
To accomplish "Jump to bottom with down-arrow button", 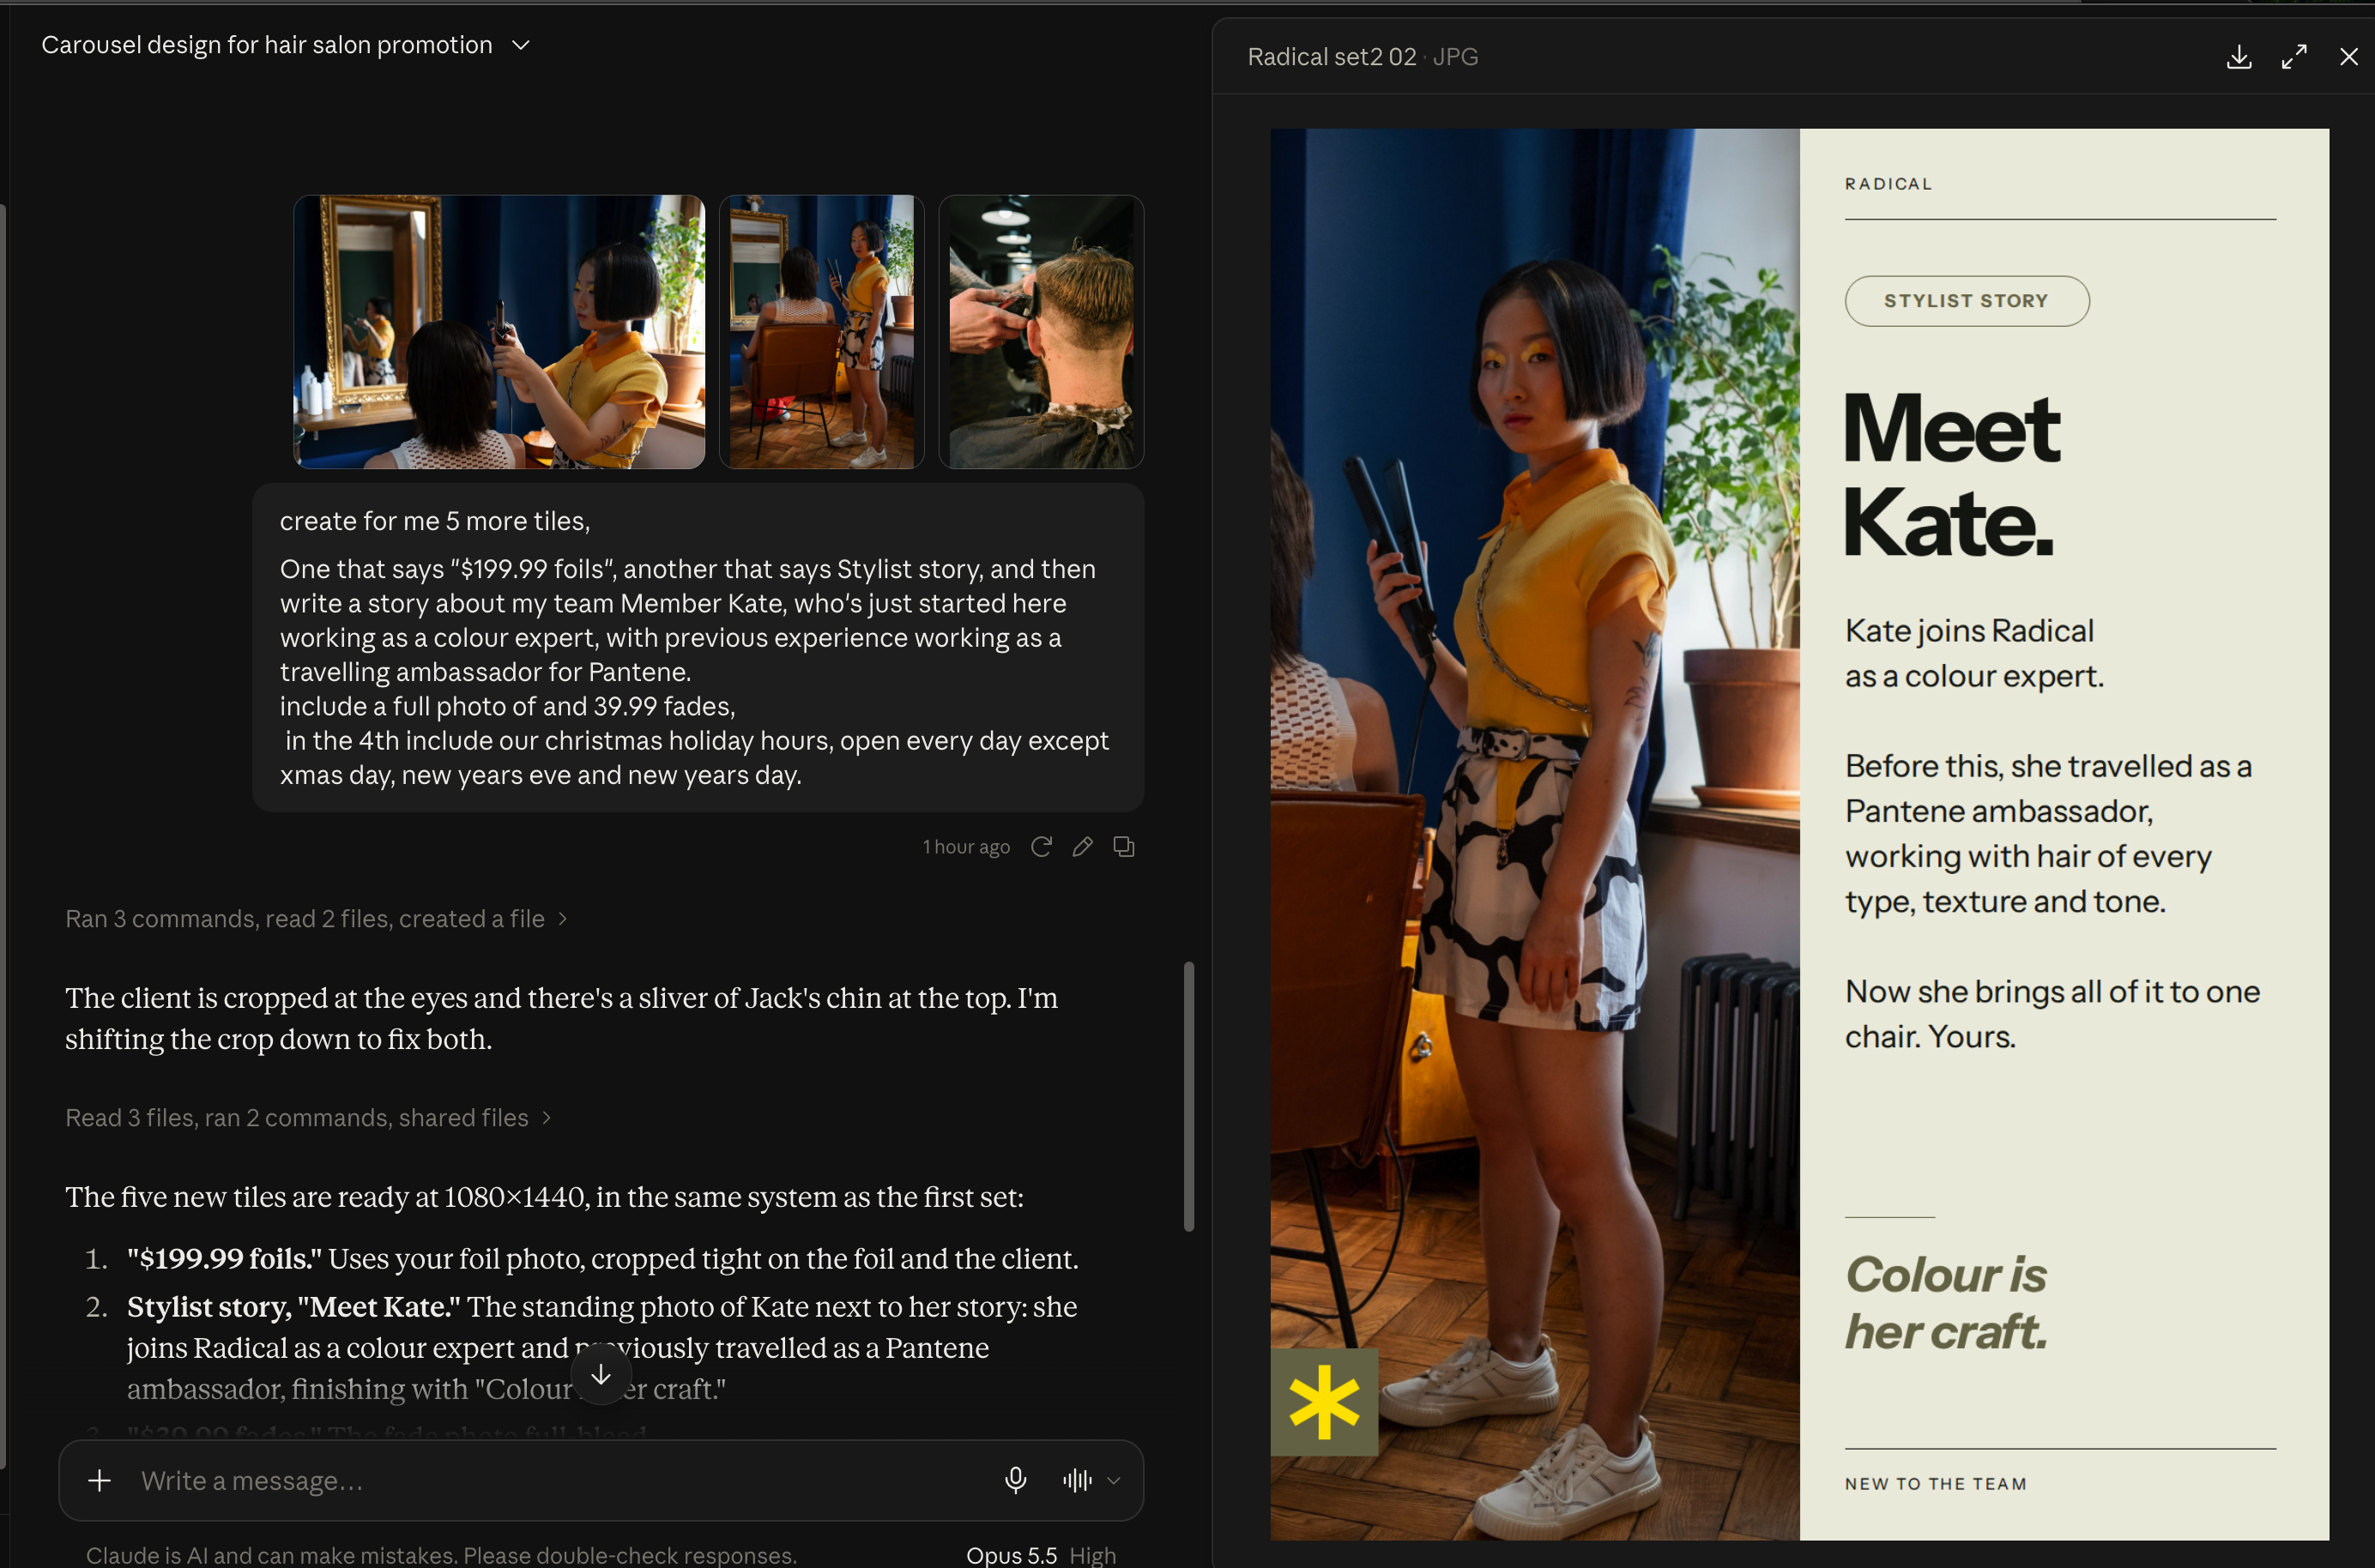I will coord(601,1375).
